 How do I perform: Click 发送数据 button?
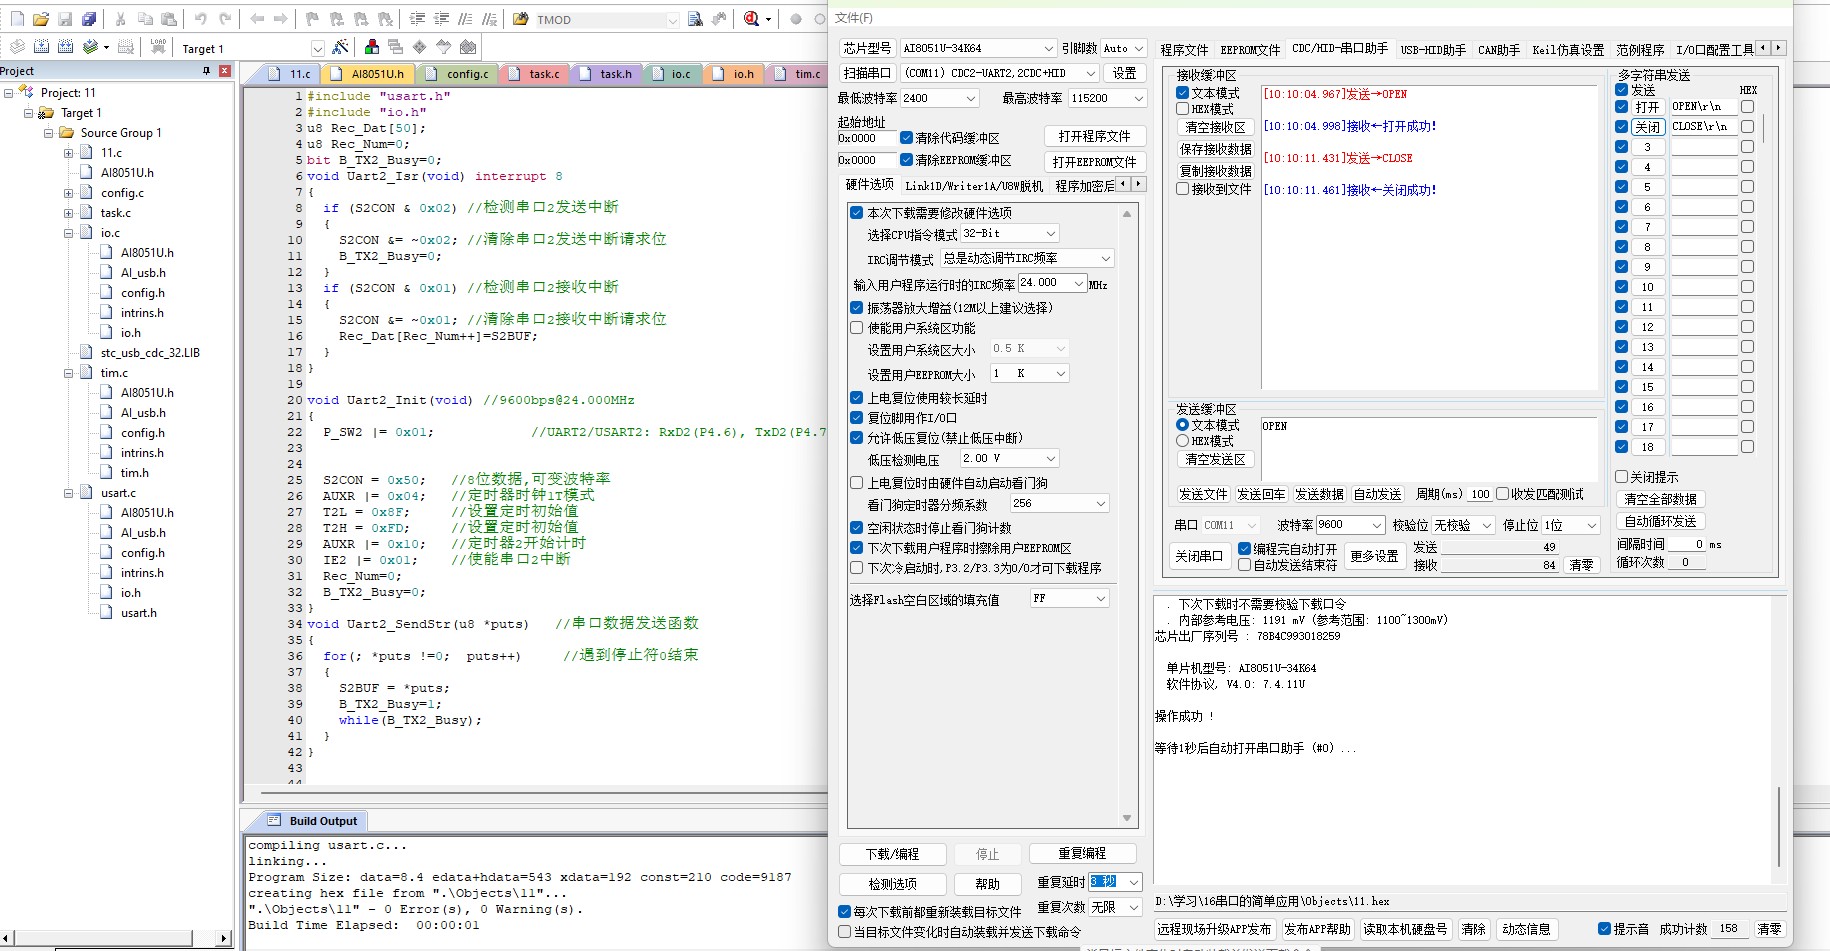(x=1319, y=494)
